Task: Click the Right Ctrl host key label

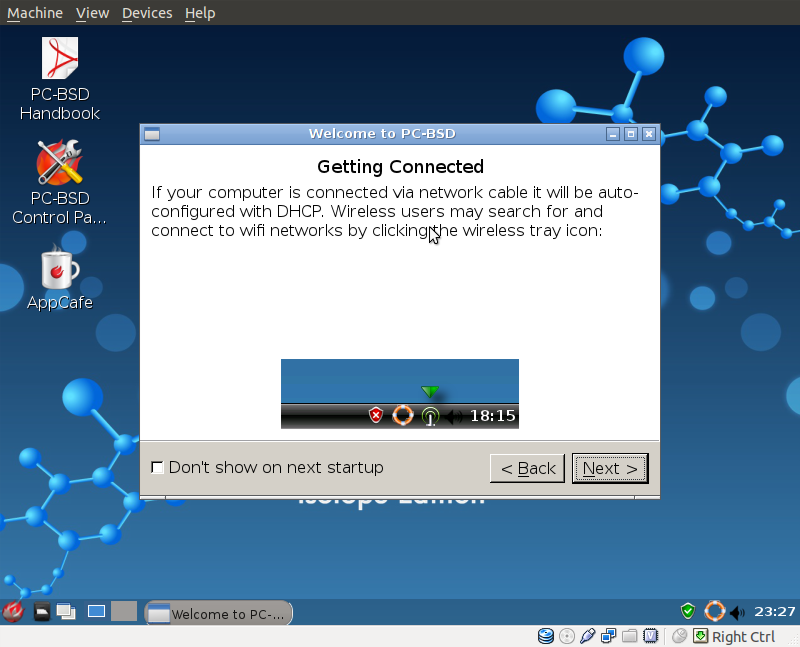Action: point(743,637)
